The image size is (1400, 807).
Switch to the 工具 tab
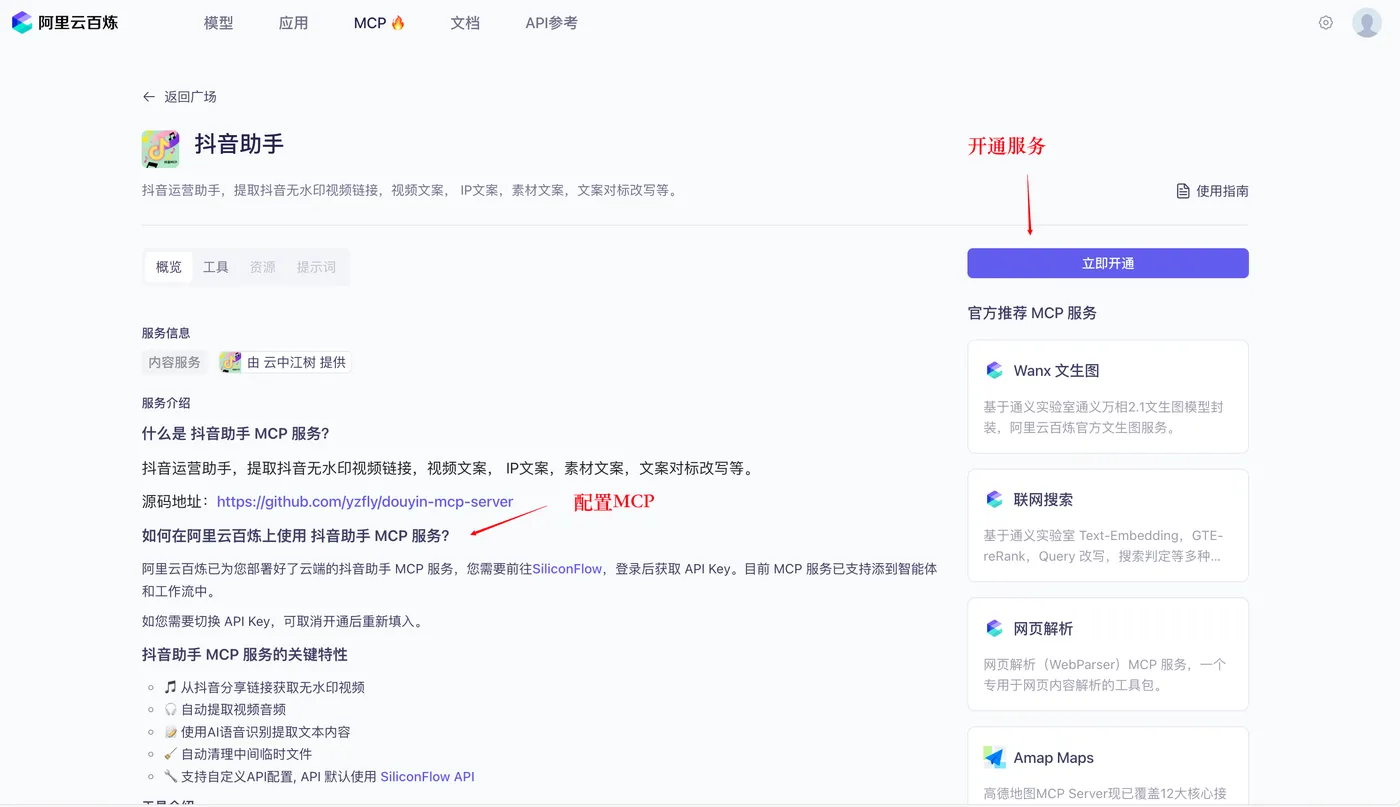(x=216, y=267)
